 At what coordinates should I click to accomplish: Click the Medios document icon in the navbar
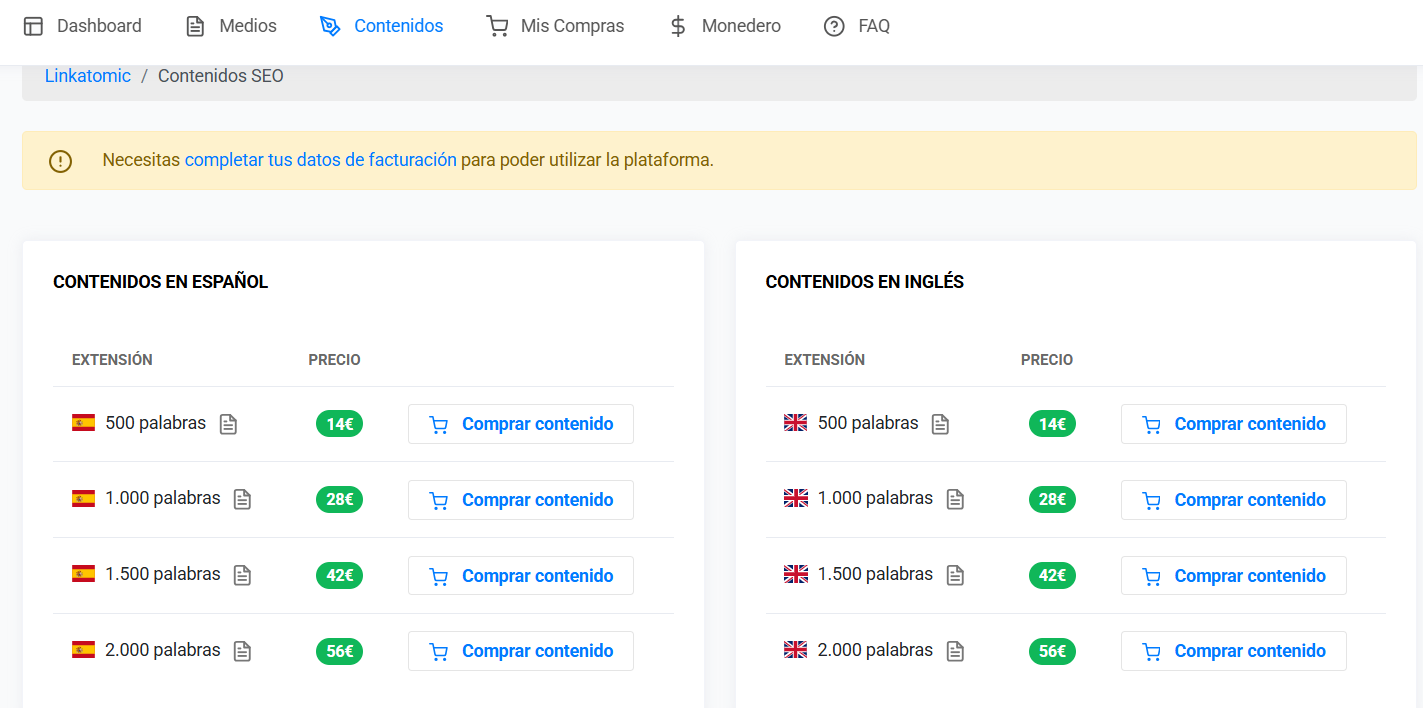193,25
